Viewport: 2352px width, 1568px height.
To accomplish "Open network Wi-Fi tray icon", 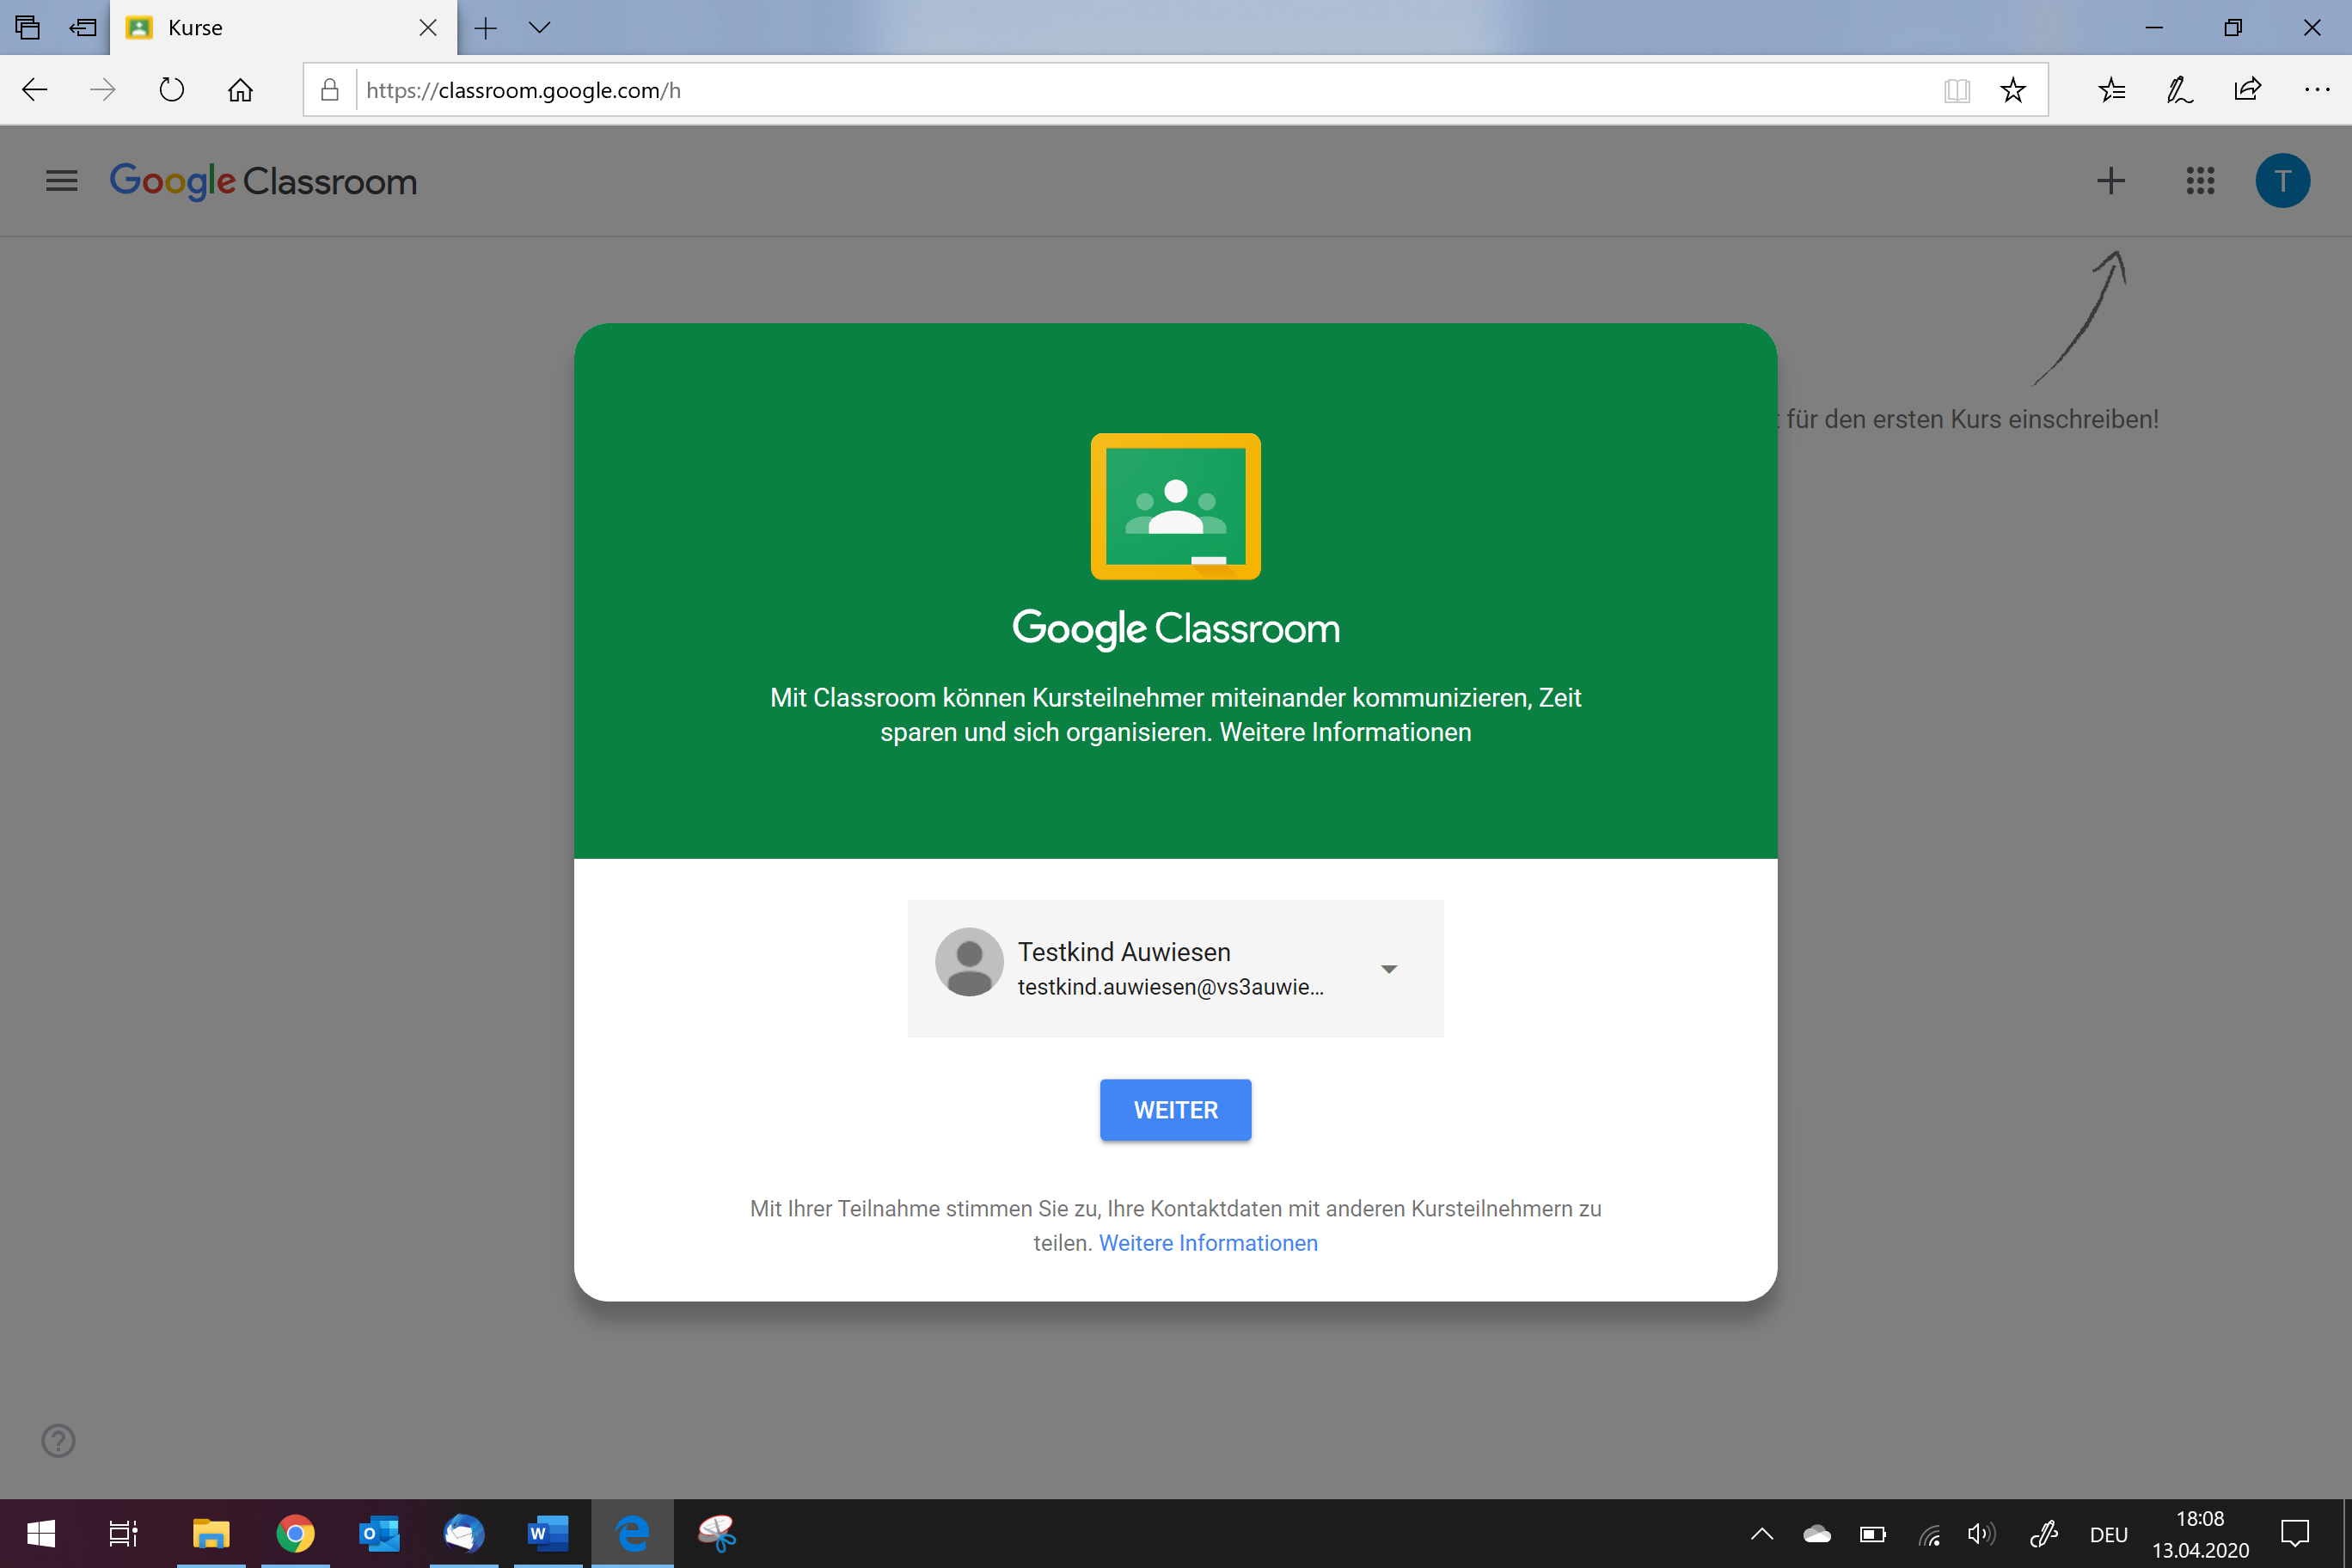I will (1929, 1534).
